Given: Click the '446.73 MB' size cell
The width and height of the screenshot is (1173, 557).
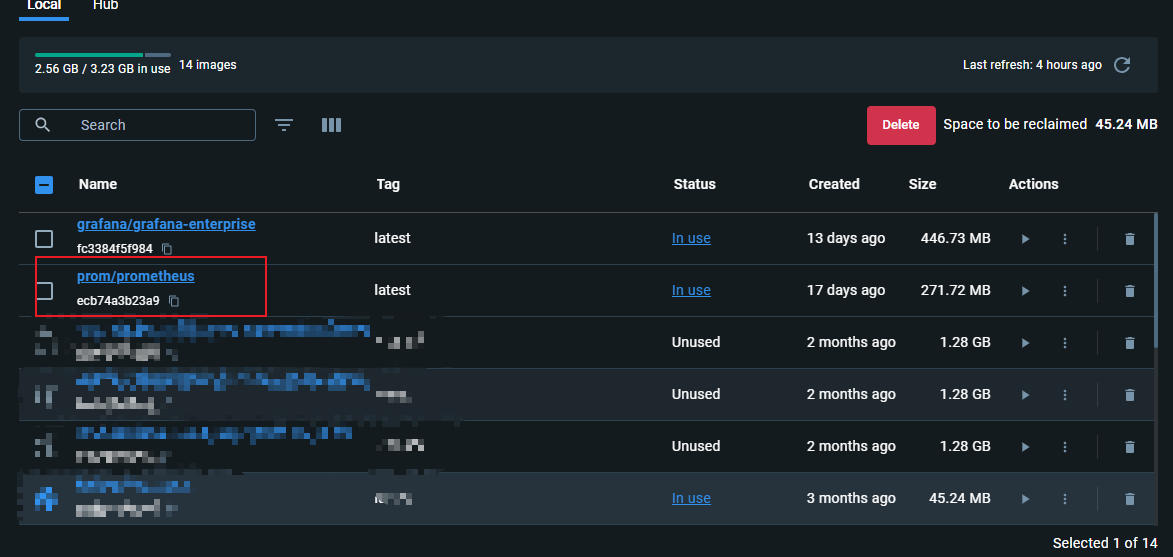Looking at the screenshot, I should 955,239.
